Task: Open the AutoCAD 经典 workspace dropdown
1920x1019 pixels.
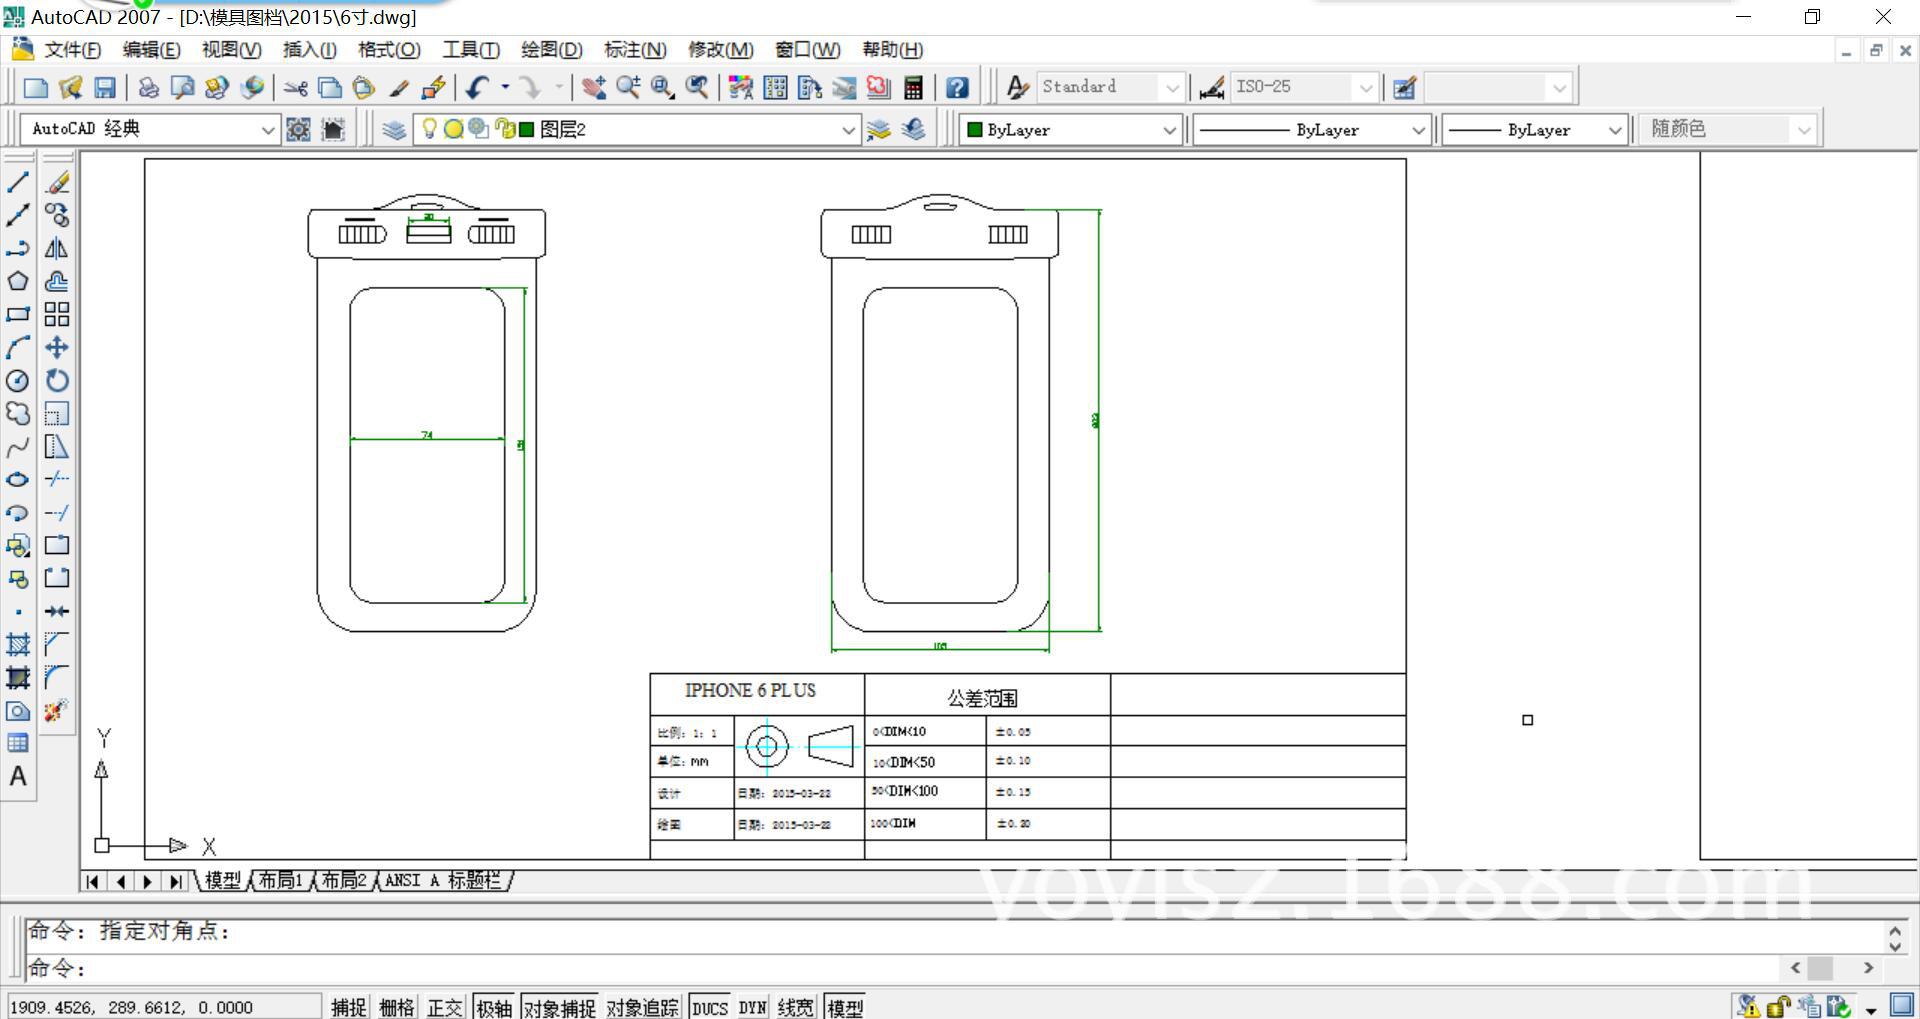Action: (x=267, y=129)
